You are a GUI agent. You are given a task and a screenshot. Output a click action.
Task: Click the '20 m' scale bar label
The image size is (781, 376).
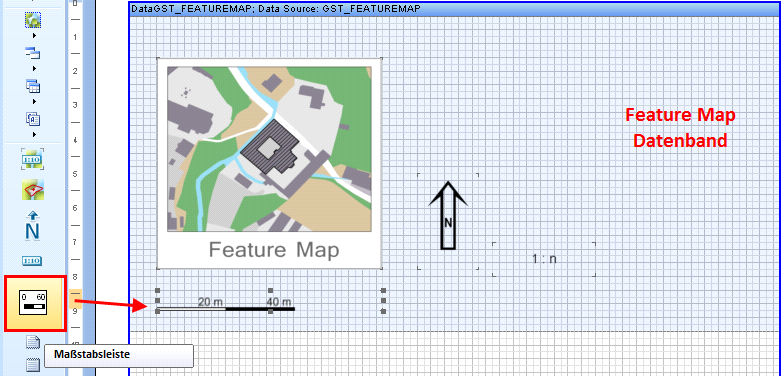211,302
